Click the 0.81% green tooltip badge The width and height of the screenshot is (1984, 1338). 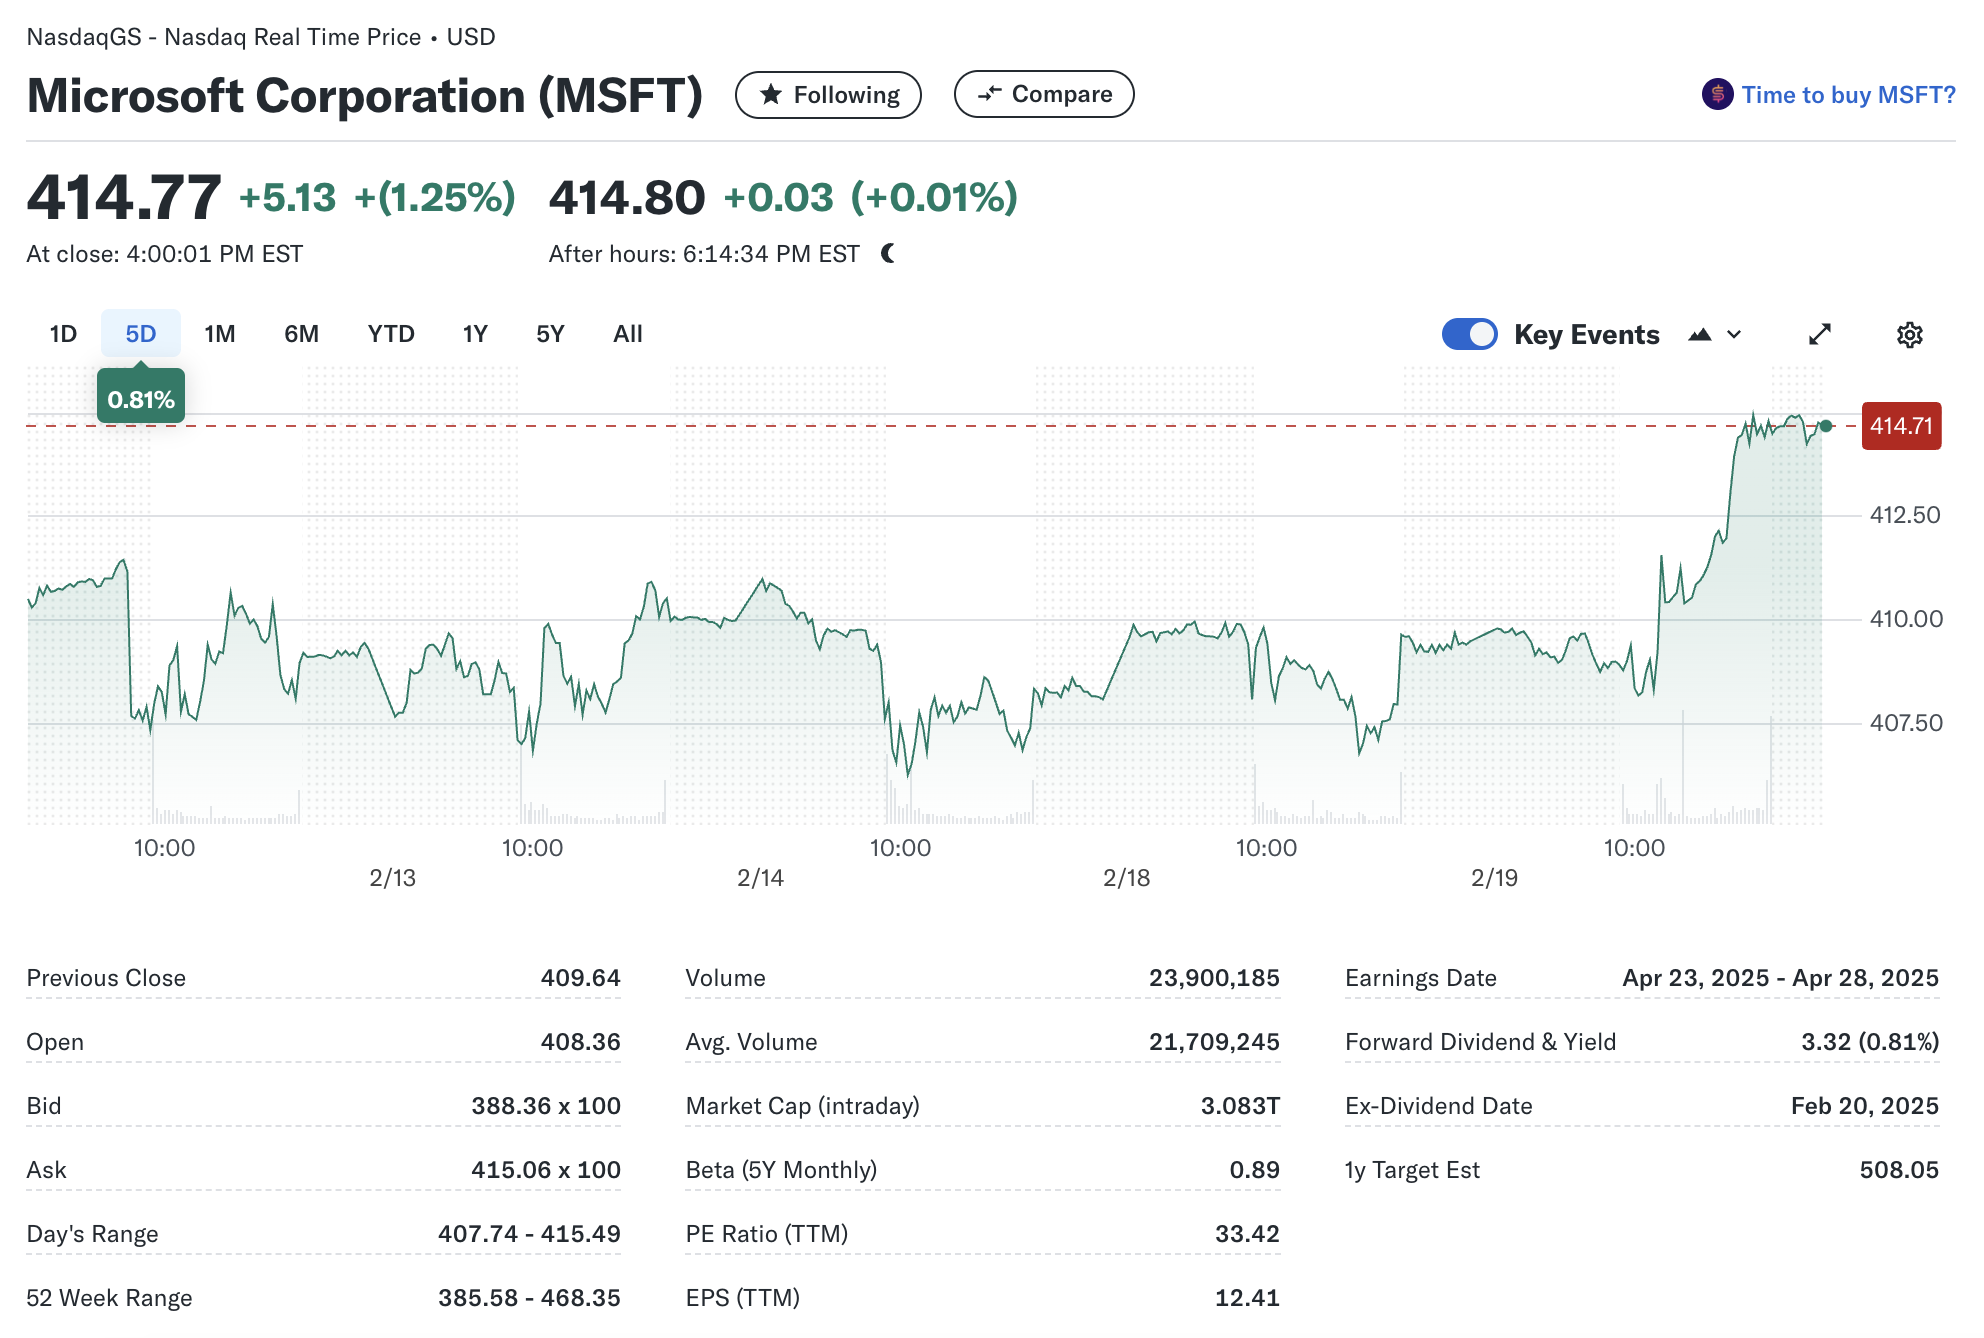pyautogui.click(x=141, y=400)
